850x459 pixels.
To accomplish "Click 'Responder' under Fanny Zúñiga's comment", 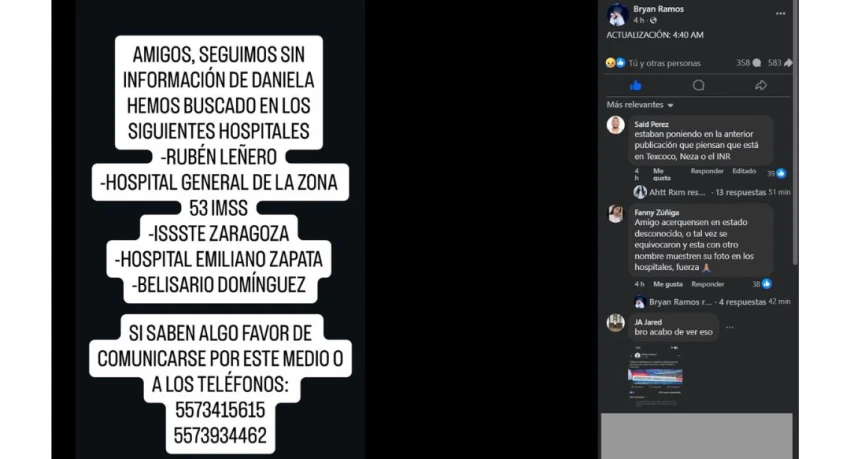I will click(x=707, y=284).
